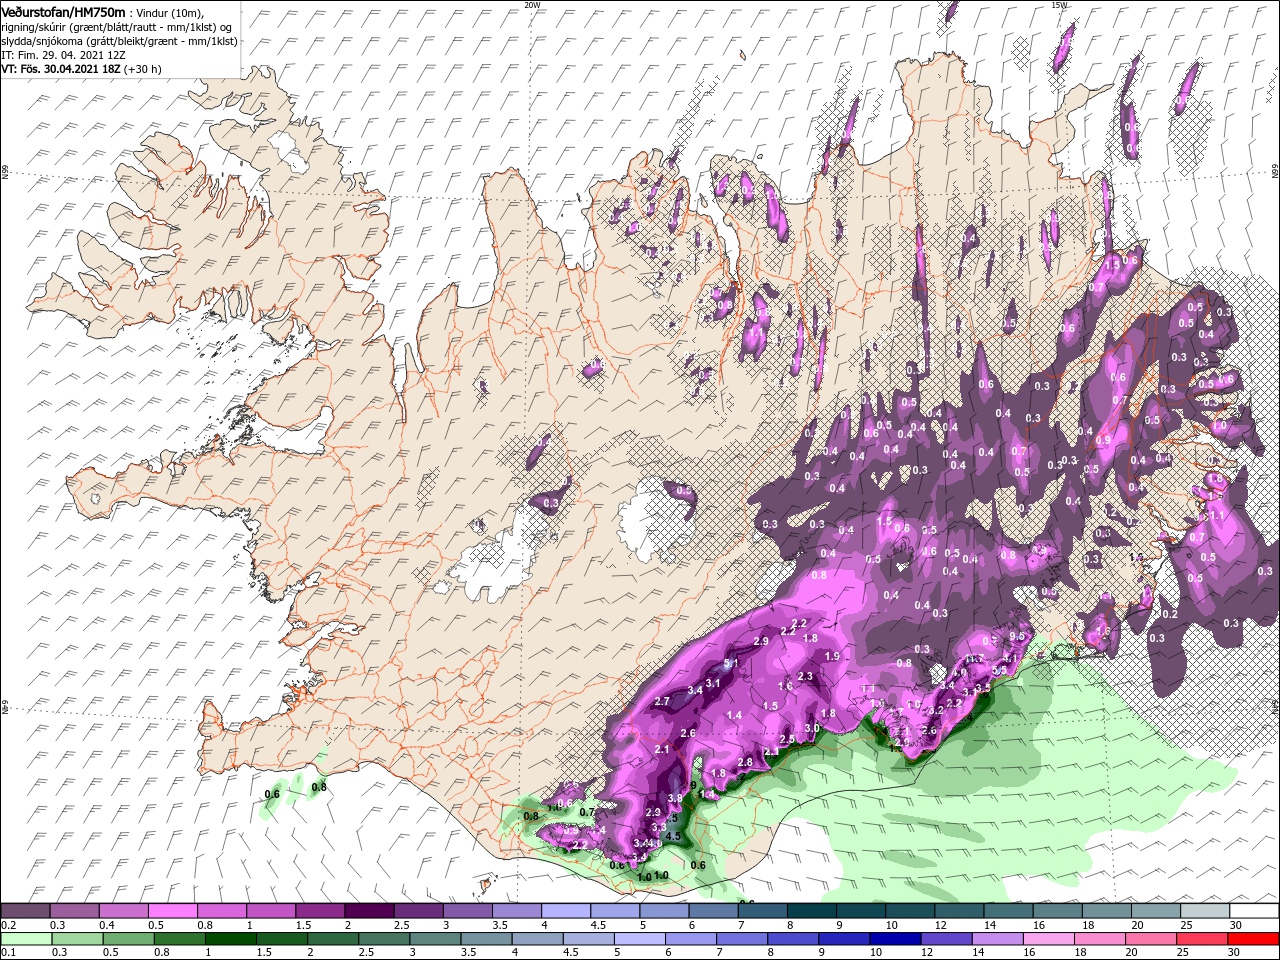Screen dimensions: 1280x960
Task: Click the 'VT: Fös. 30.04.2021 18Z' line
Action: [x=81, y=69]
